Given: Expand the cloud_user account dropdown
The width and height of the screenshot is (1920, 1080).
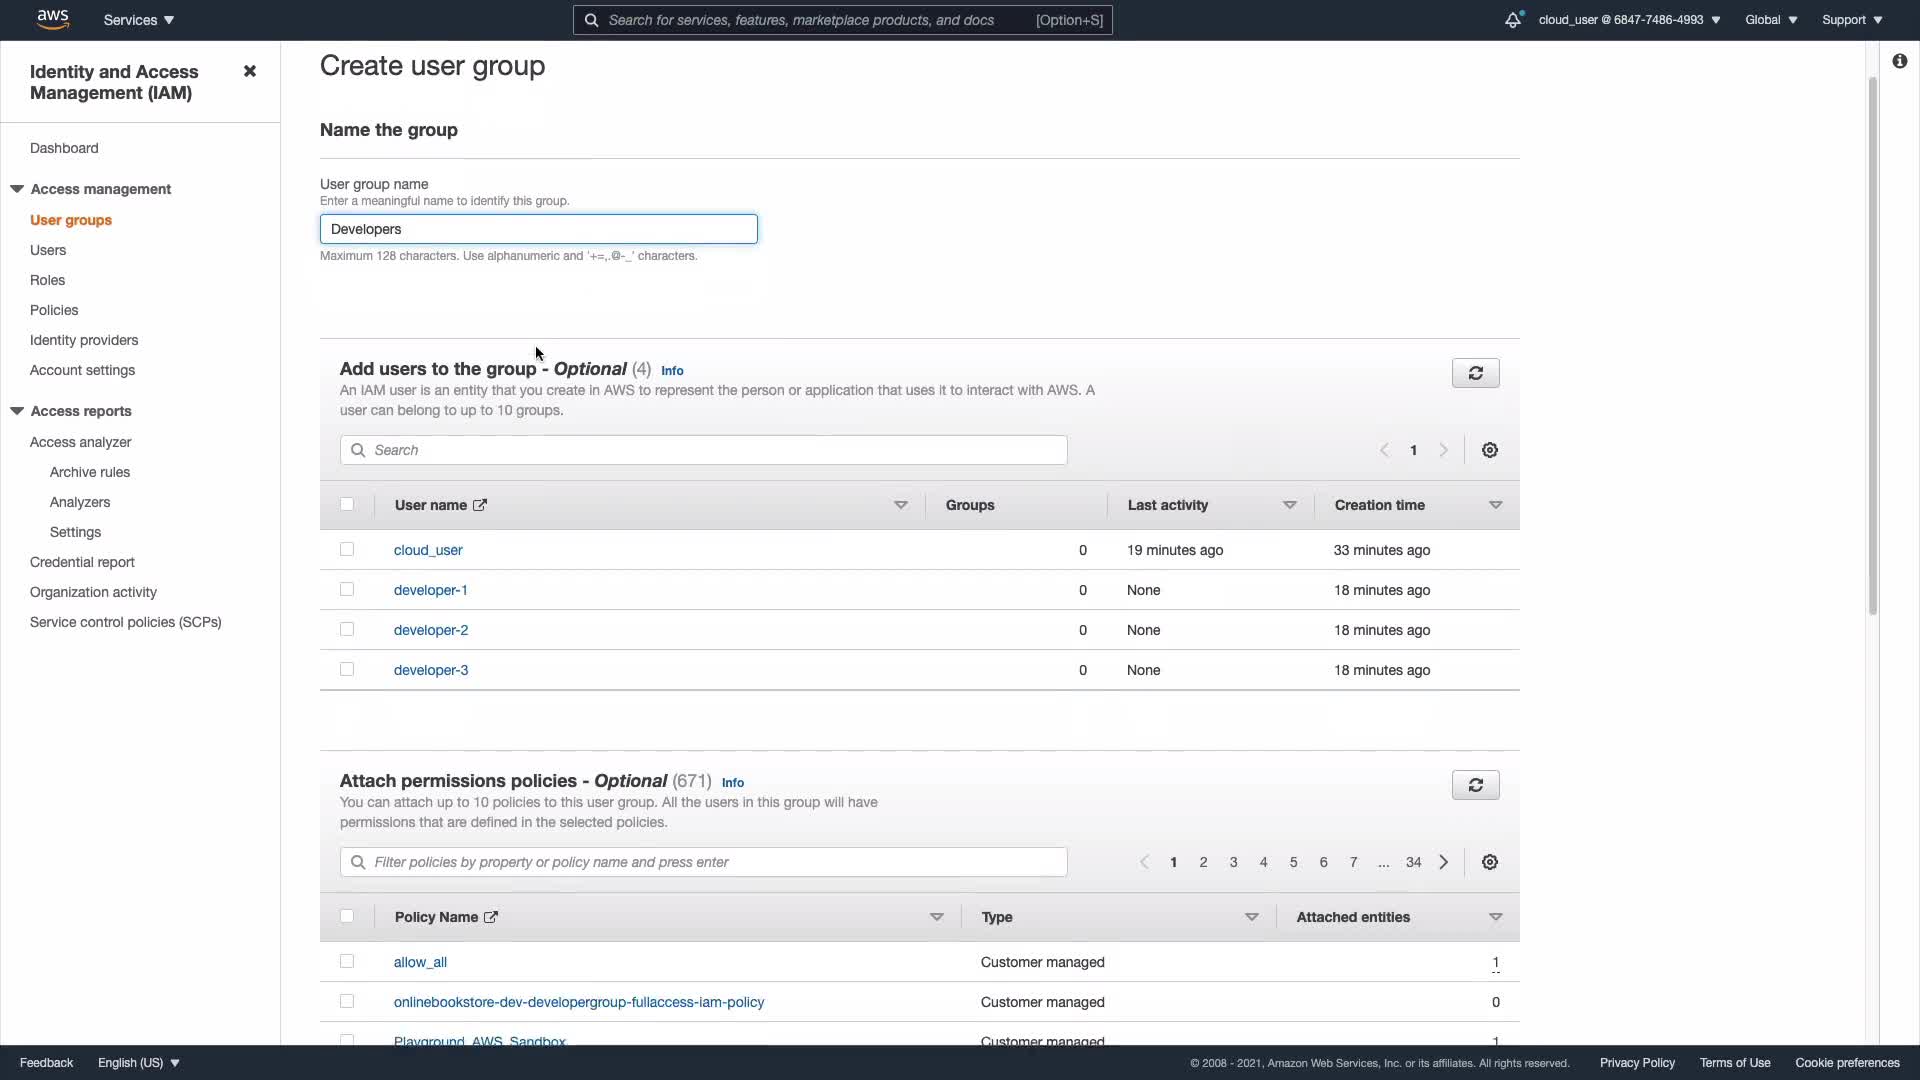Looking at the screenshot, I should [x=1629, y=20].
